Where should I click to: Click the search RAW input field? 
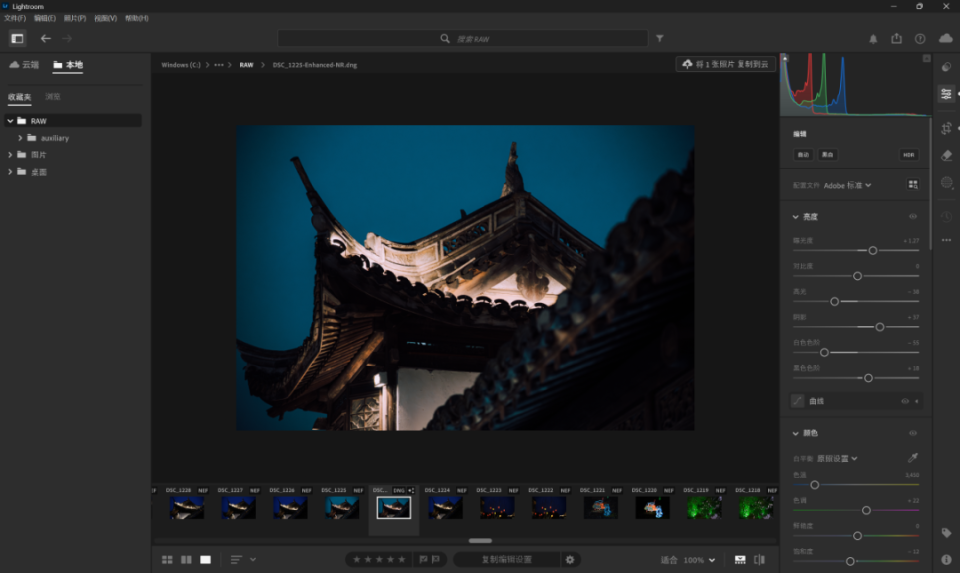[x=463, y=39]
